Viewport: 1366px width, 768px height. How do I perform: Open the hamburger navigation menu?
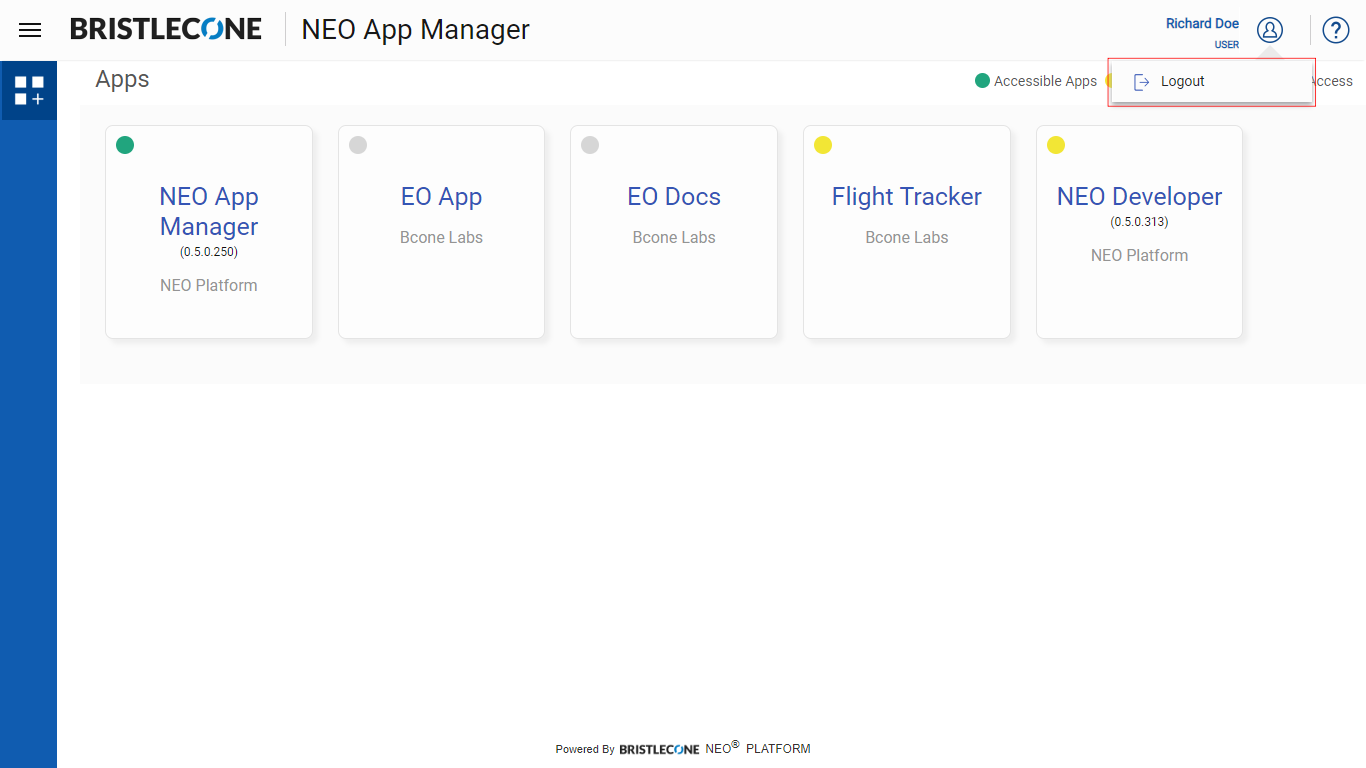[x=30, y=30]
